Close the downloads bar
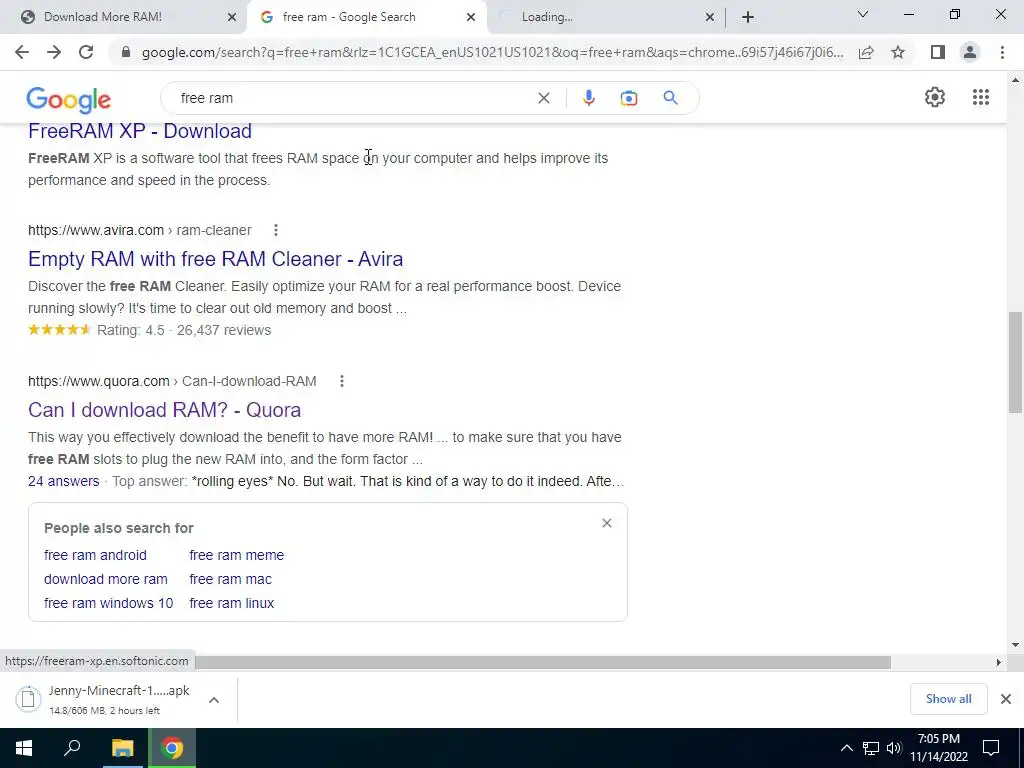This screenshot has width=1024, height=768. (x=1006, y=699)
